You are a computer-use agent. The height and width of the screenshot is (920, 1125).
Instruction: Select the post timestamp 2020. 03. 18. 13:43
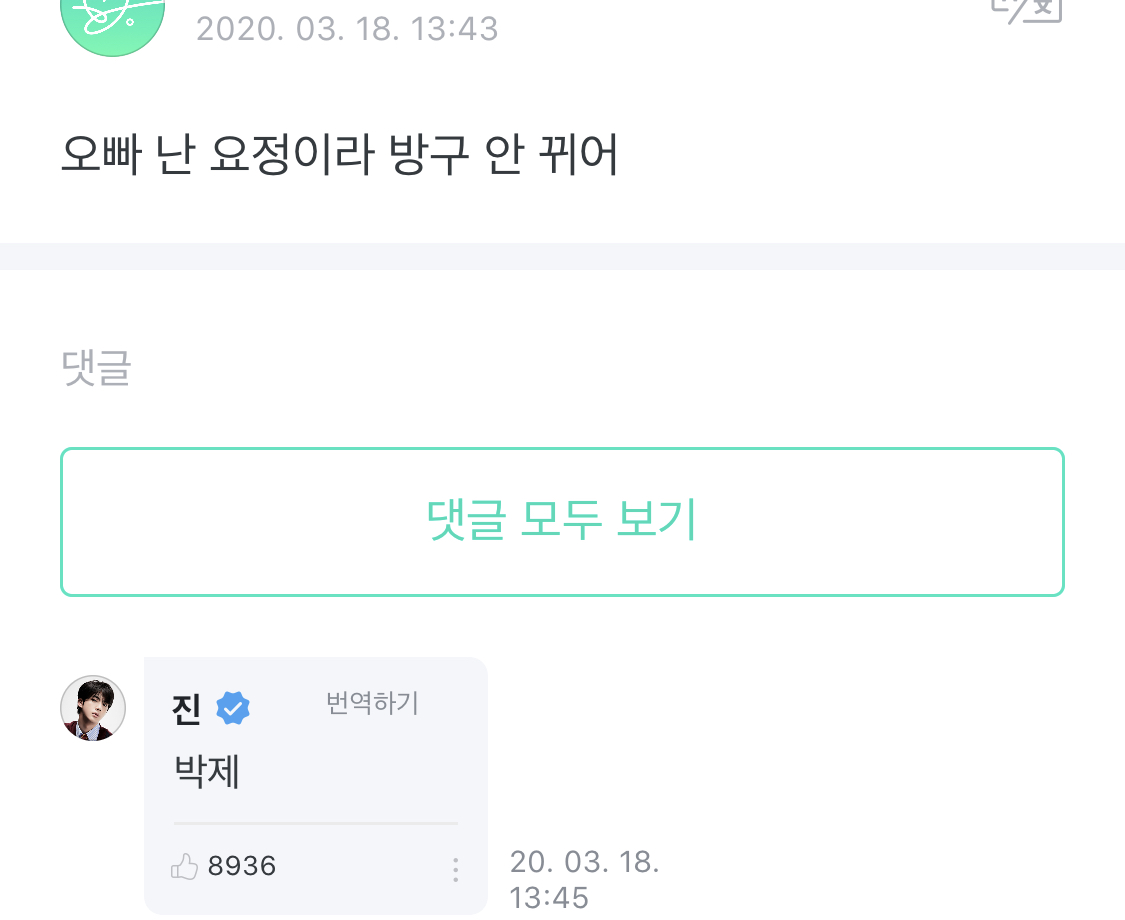347,29
